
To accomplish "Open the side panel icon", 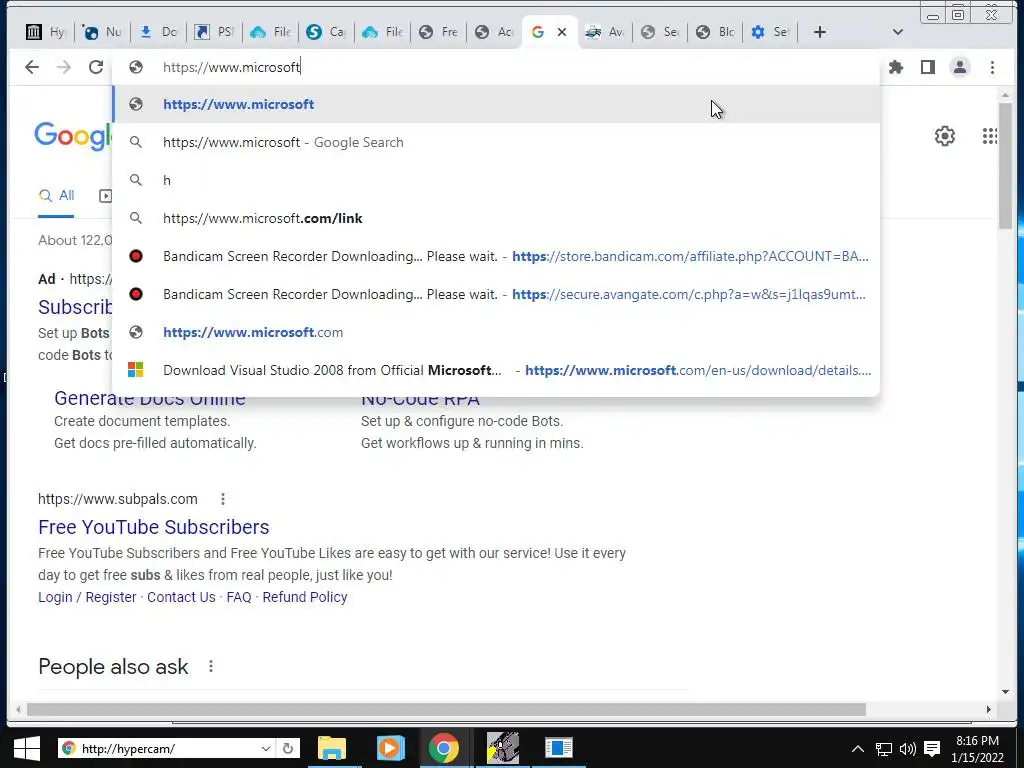I will coord(927,67).
